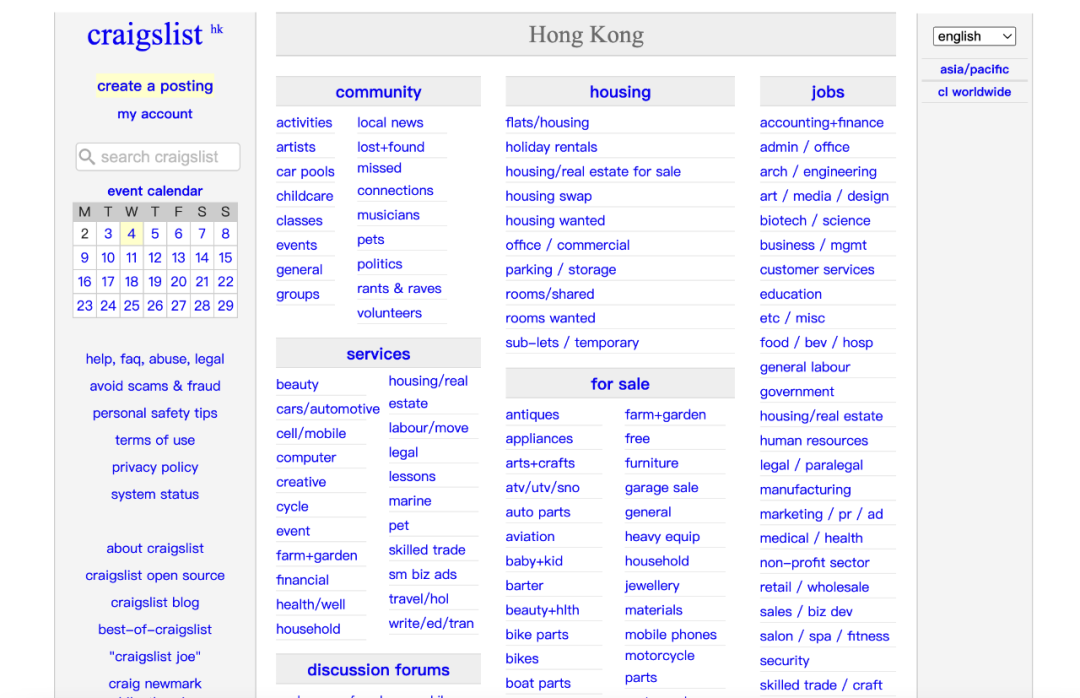View parking / storage listings

pyautogui.click(x=561, y=269)
